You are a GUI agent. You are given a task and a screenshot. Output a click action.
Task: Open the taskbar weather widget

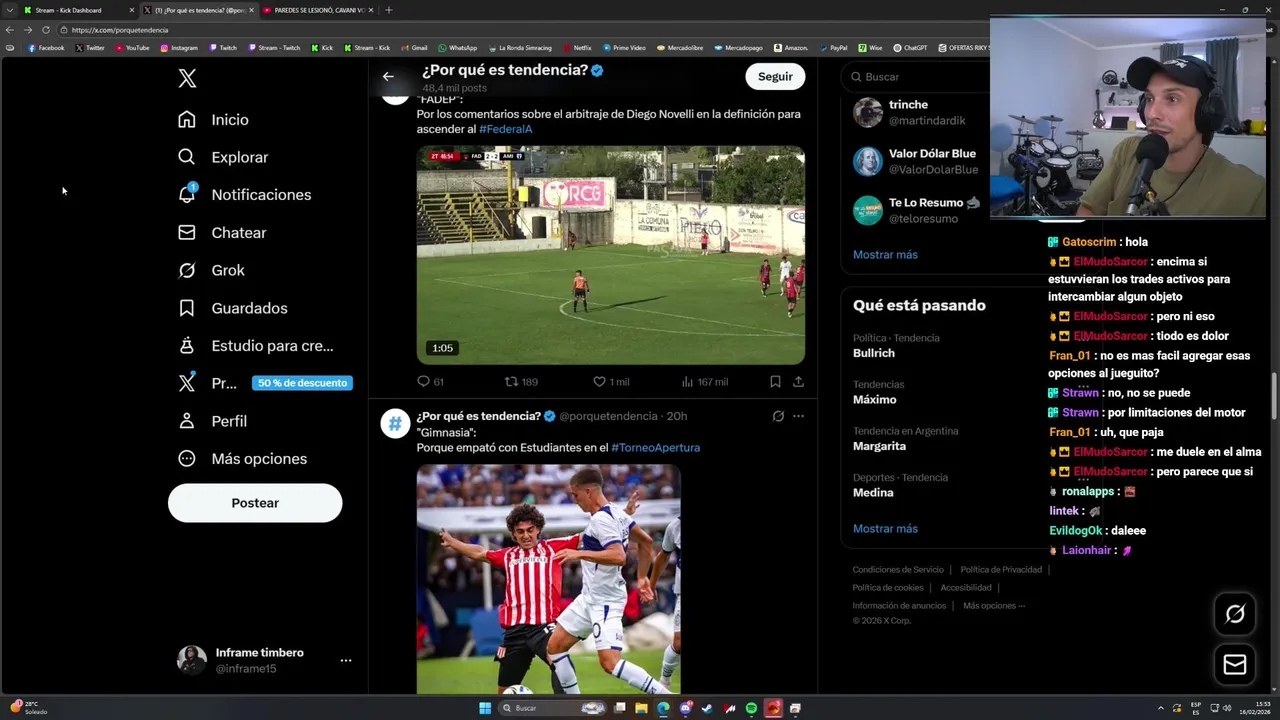pyautogui.click(x=29, y=708)
